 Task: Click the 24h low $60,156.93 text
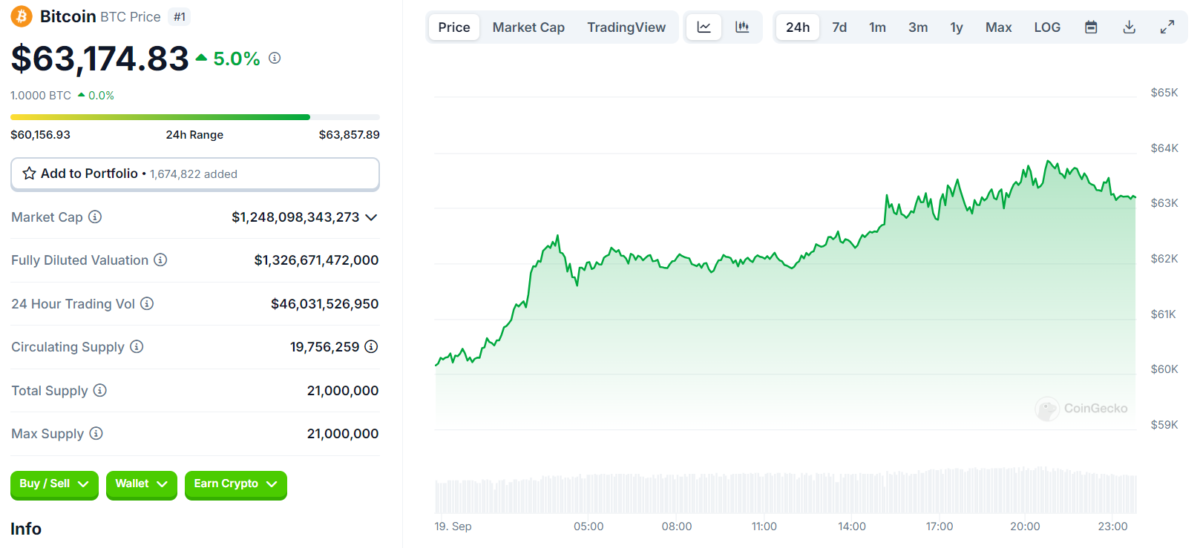point(41,134)
